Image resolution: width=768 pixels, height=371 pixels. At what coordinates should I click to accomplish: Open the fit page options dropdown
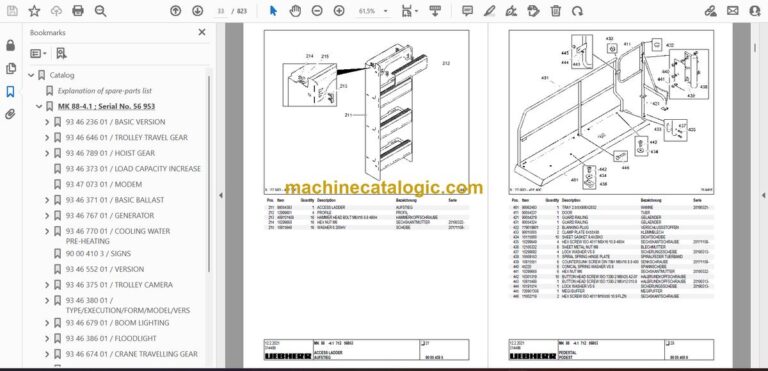(x=409, y=11)
